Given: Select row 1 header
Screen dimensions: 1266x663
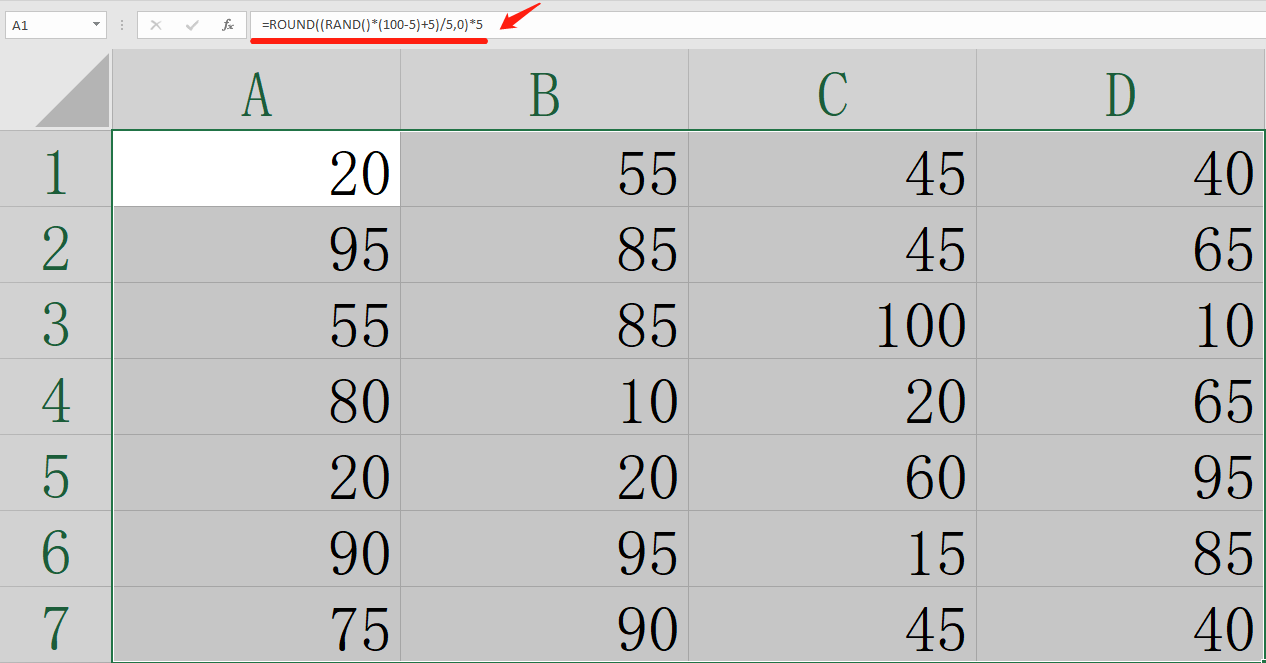Looking at the screenshot, I should tap(56, 169).
